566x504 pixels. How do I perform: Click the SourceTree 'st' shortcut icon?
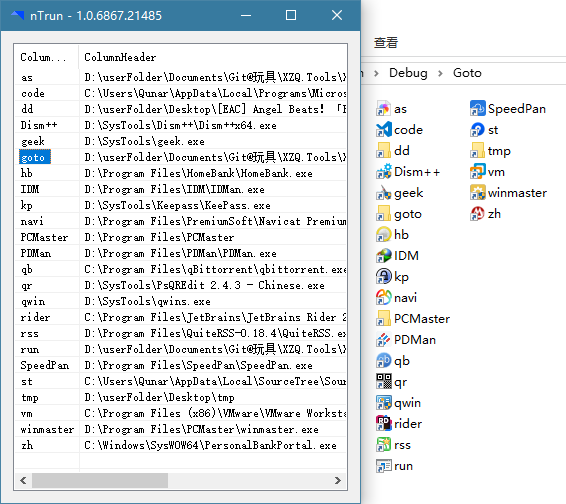coord(478,130)
